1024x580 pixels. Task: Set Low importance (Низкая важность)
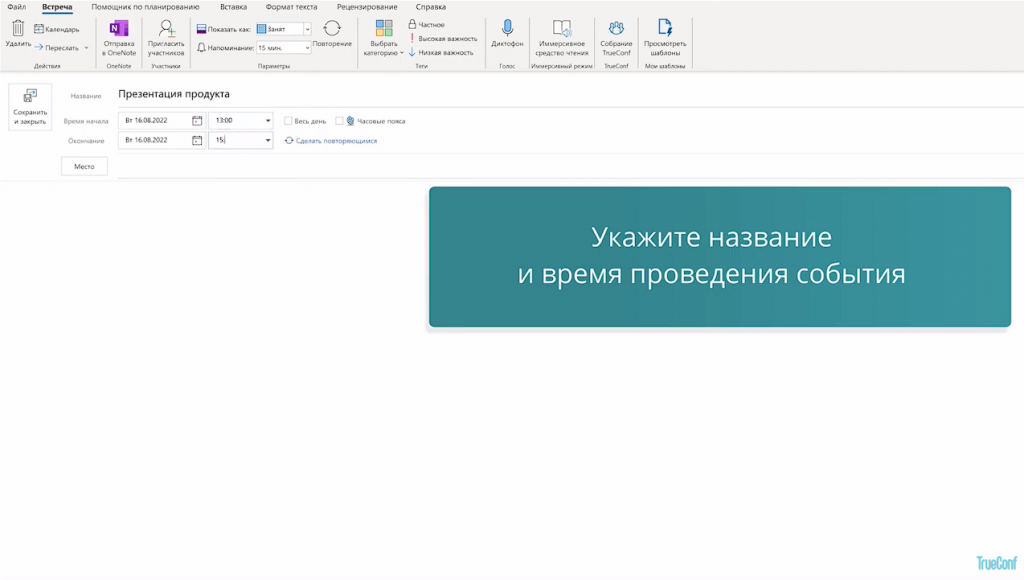click(x=441, y=52)
